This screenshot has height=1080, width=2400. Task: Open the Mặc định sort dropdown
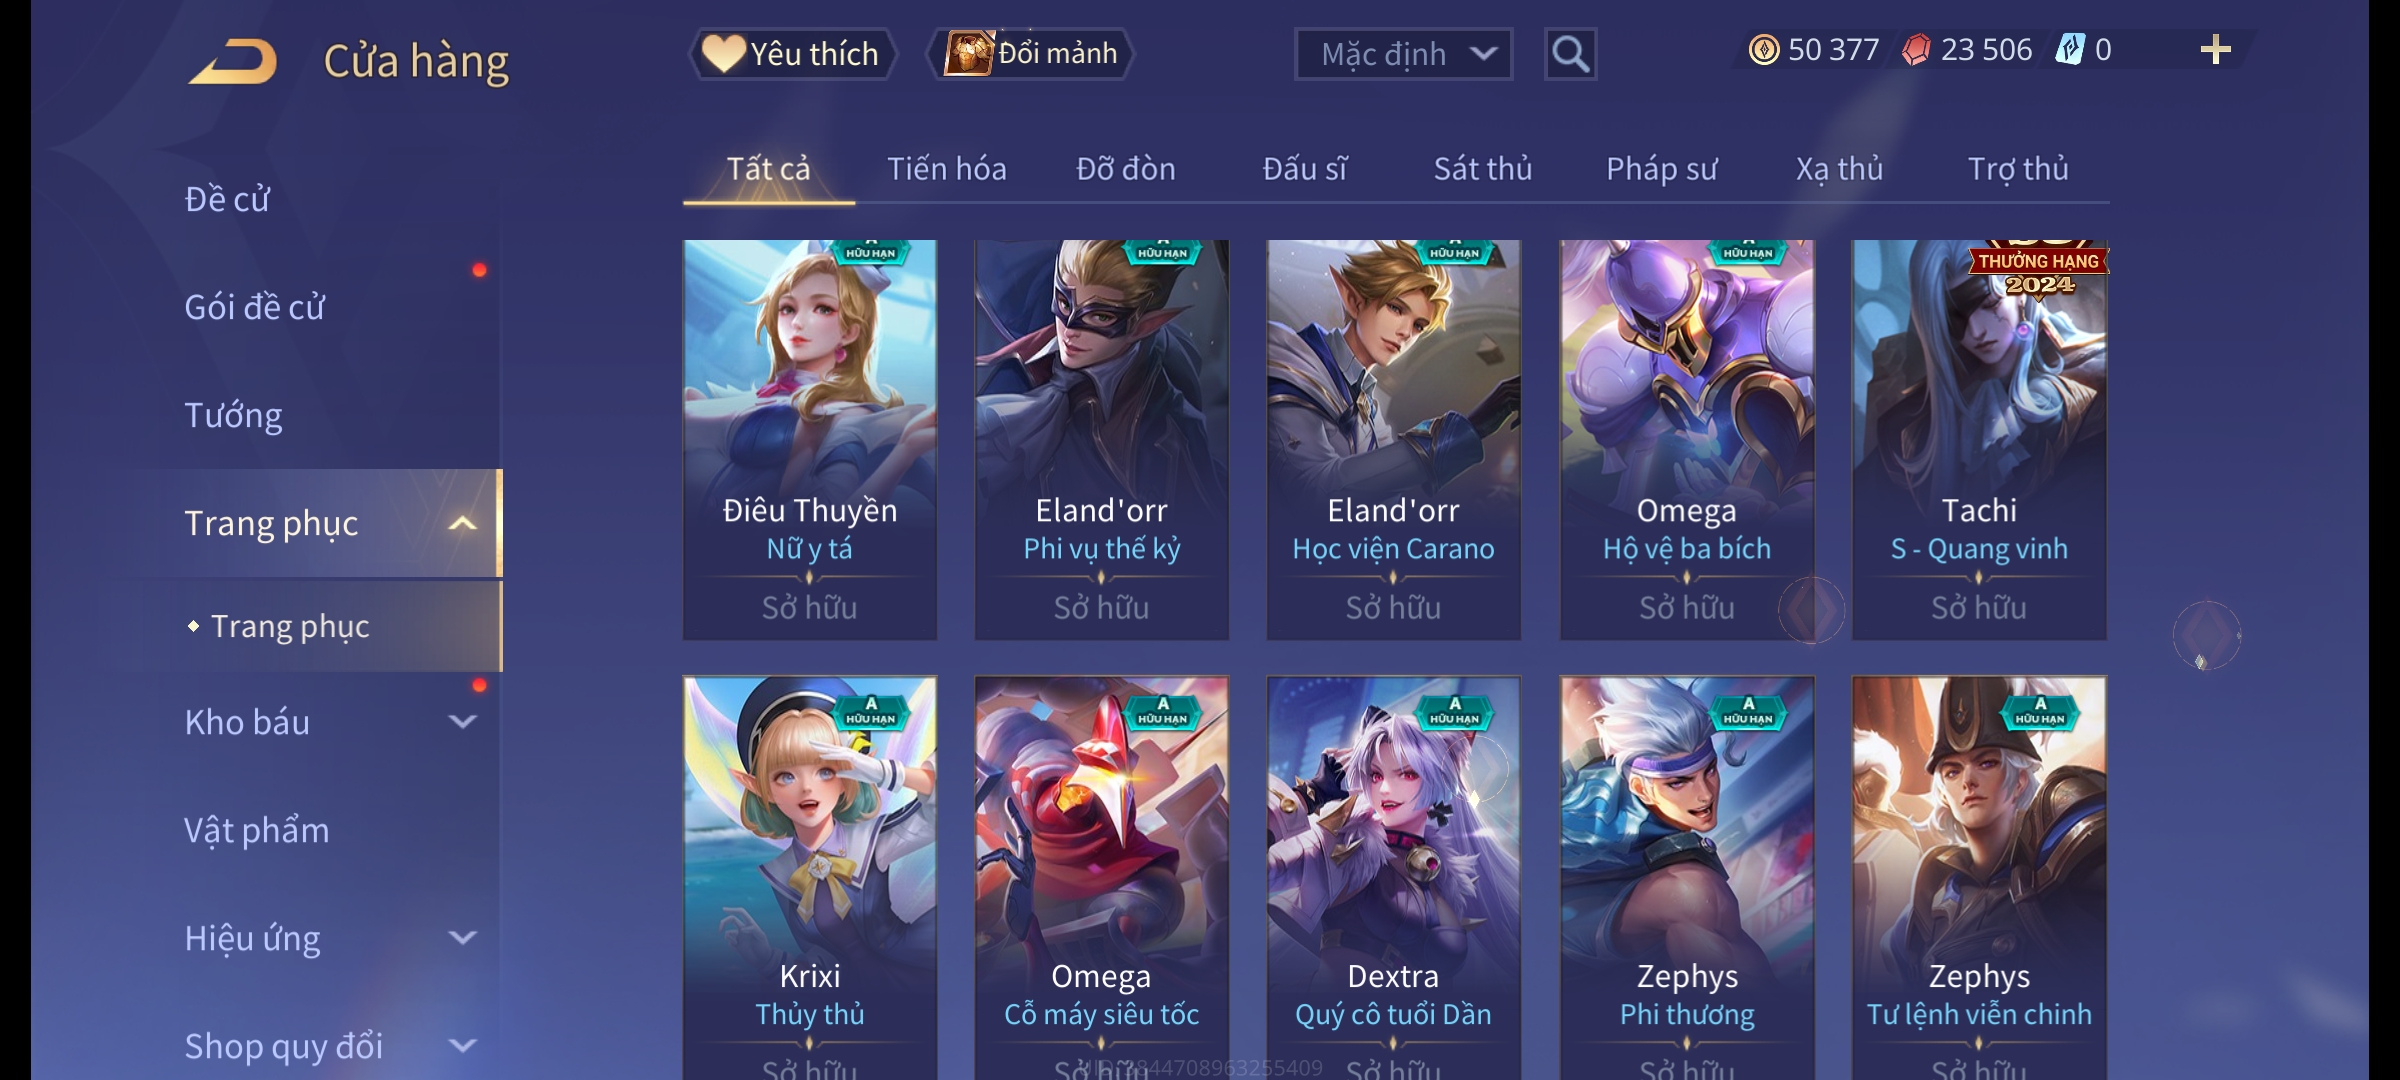1403,54
